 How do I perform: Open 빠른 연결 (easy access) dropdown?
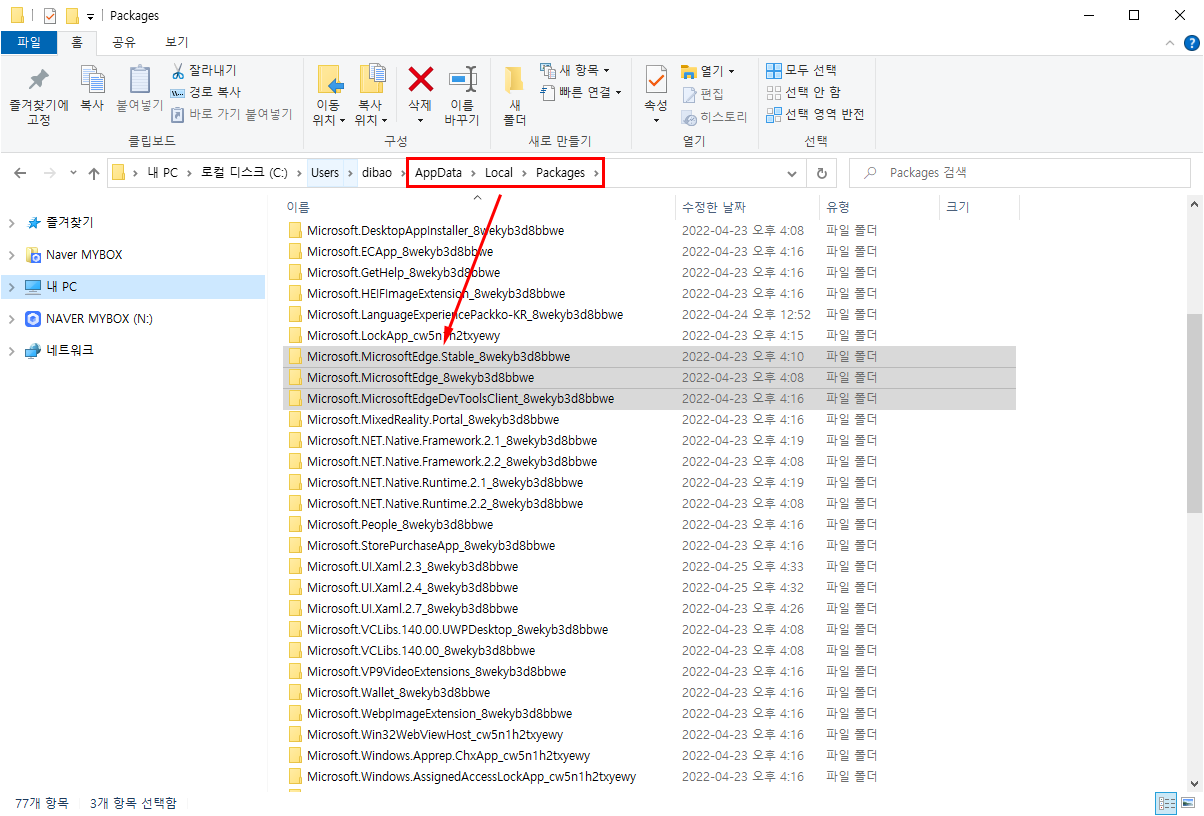[x=581, y=92]
